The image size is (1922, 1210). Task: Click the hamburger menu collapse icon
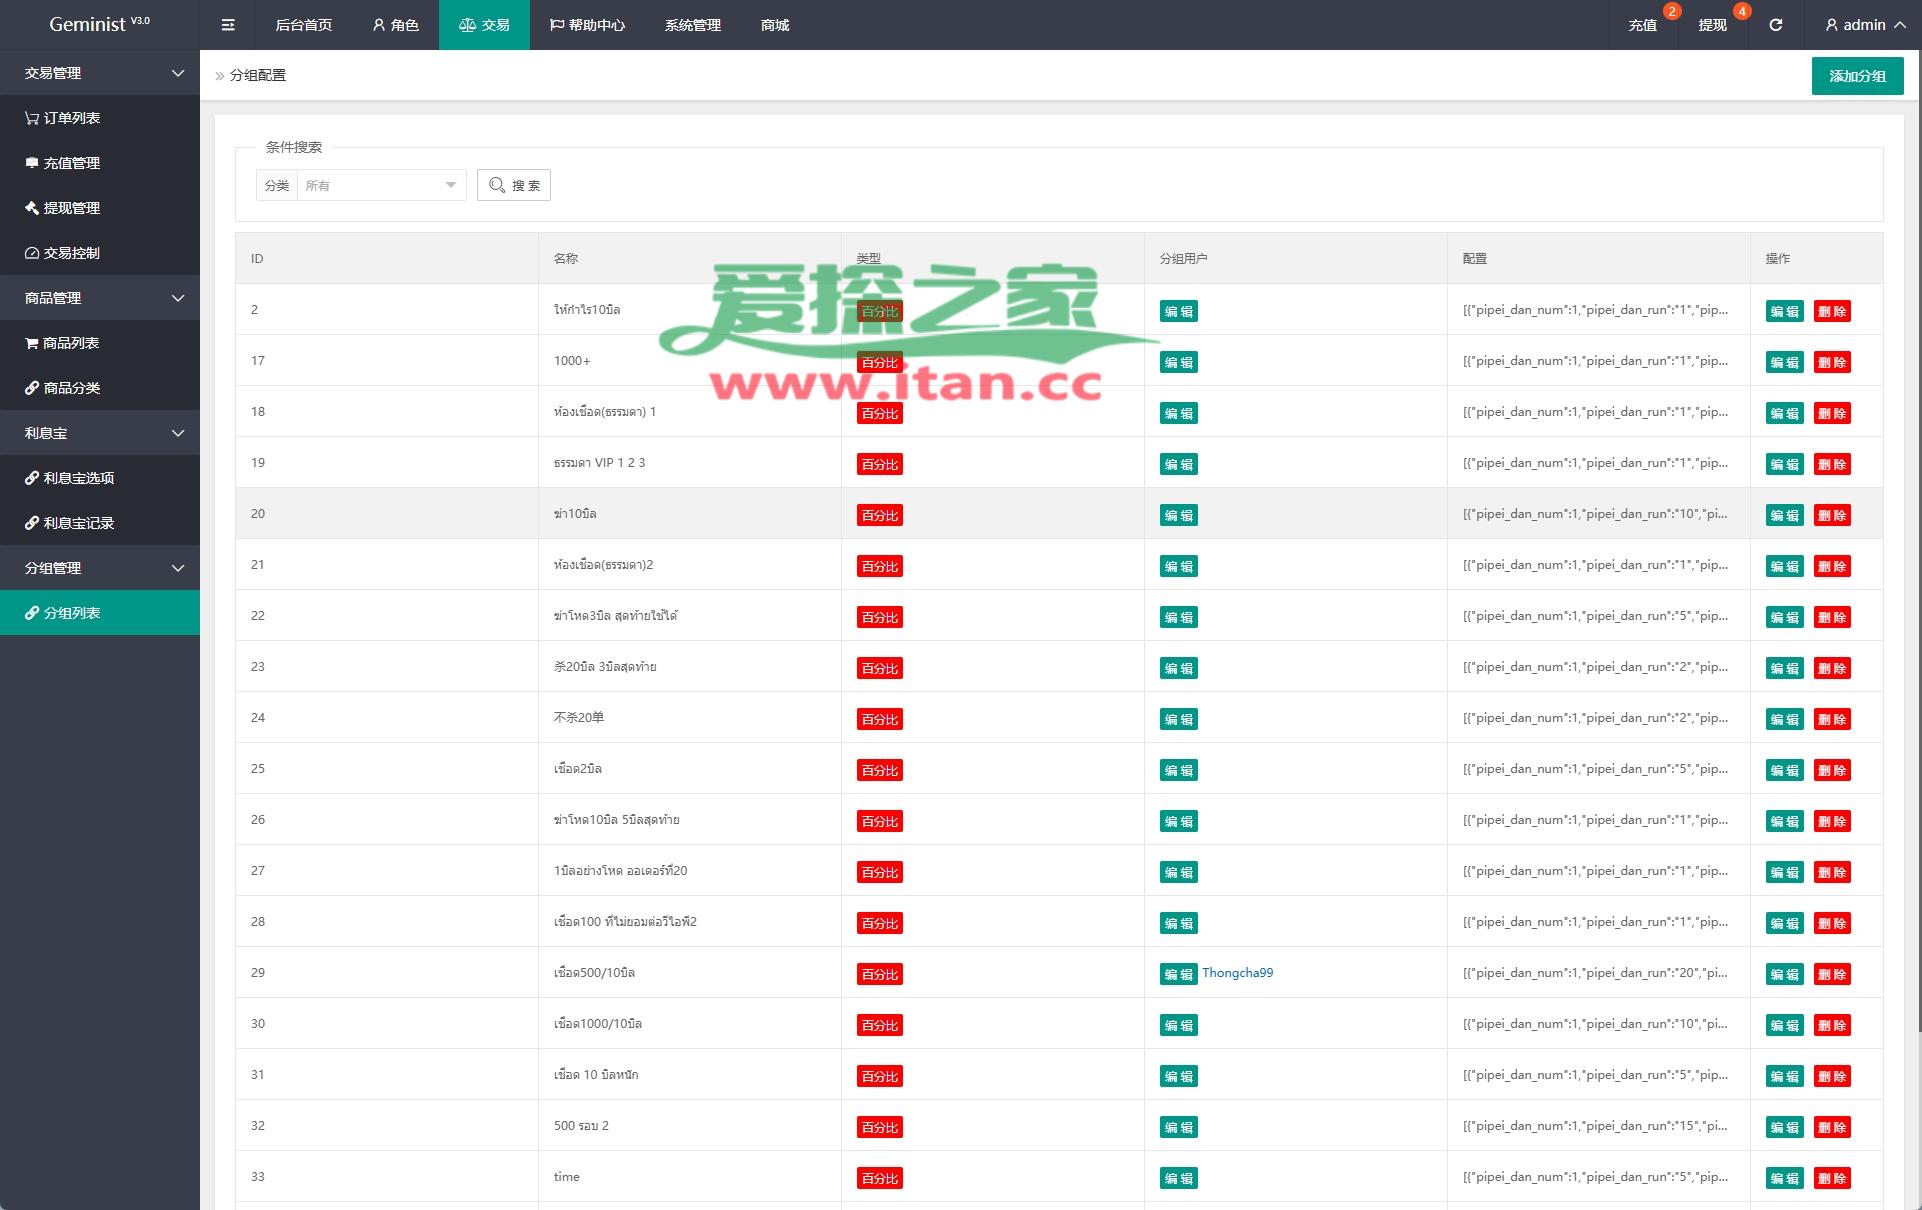coord(228,25)
